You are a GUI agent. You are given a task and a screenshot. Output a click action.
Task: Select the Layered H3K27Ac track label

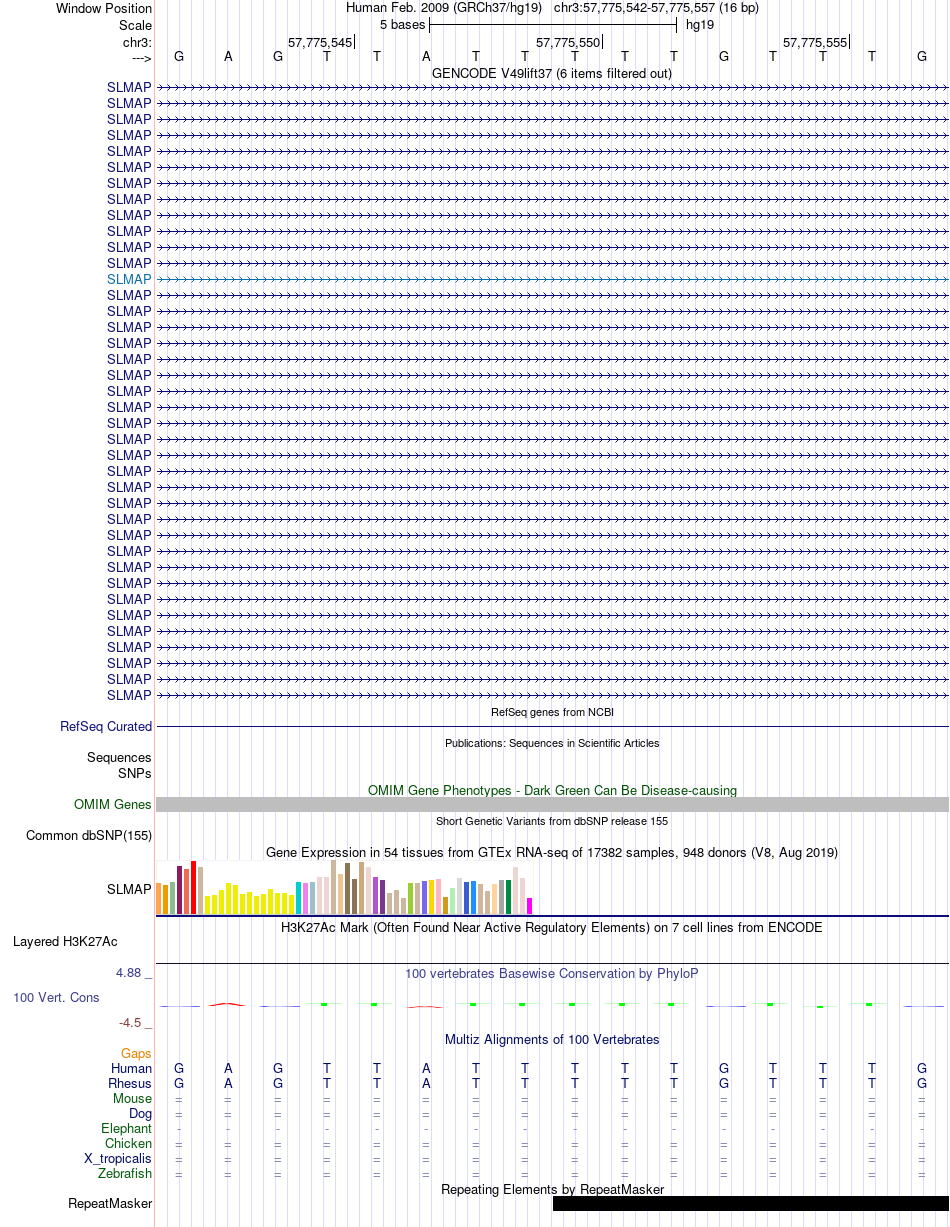pos(65,942)
